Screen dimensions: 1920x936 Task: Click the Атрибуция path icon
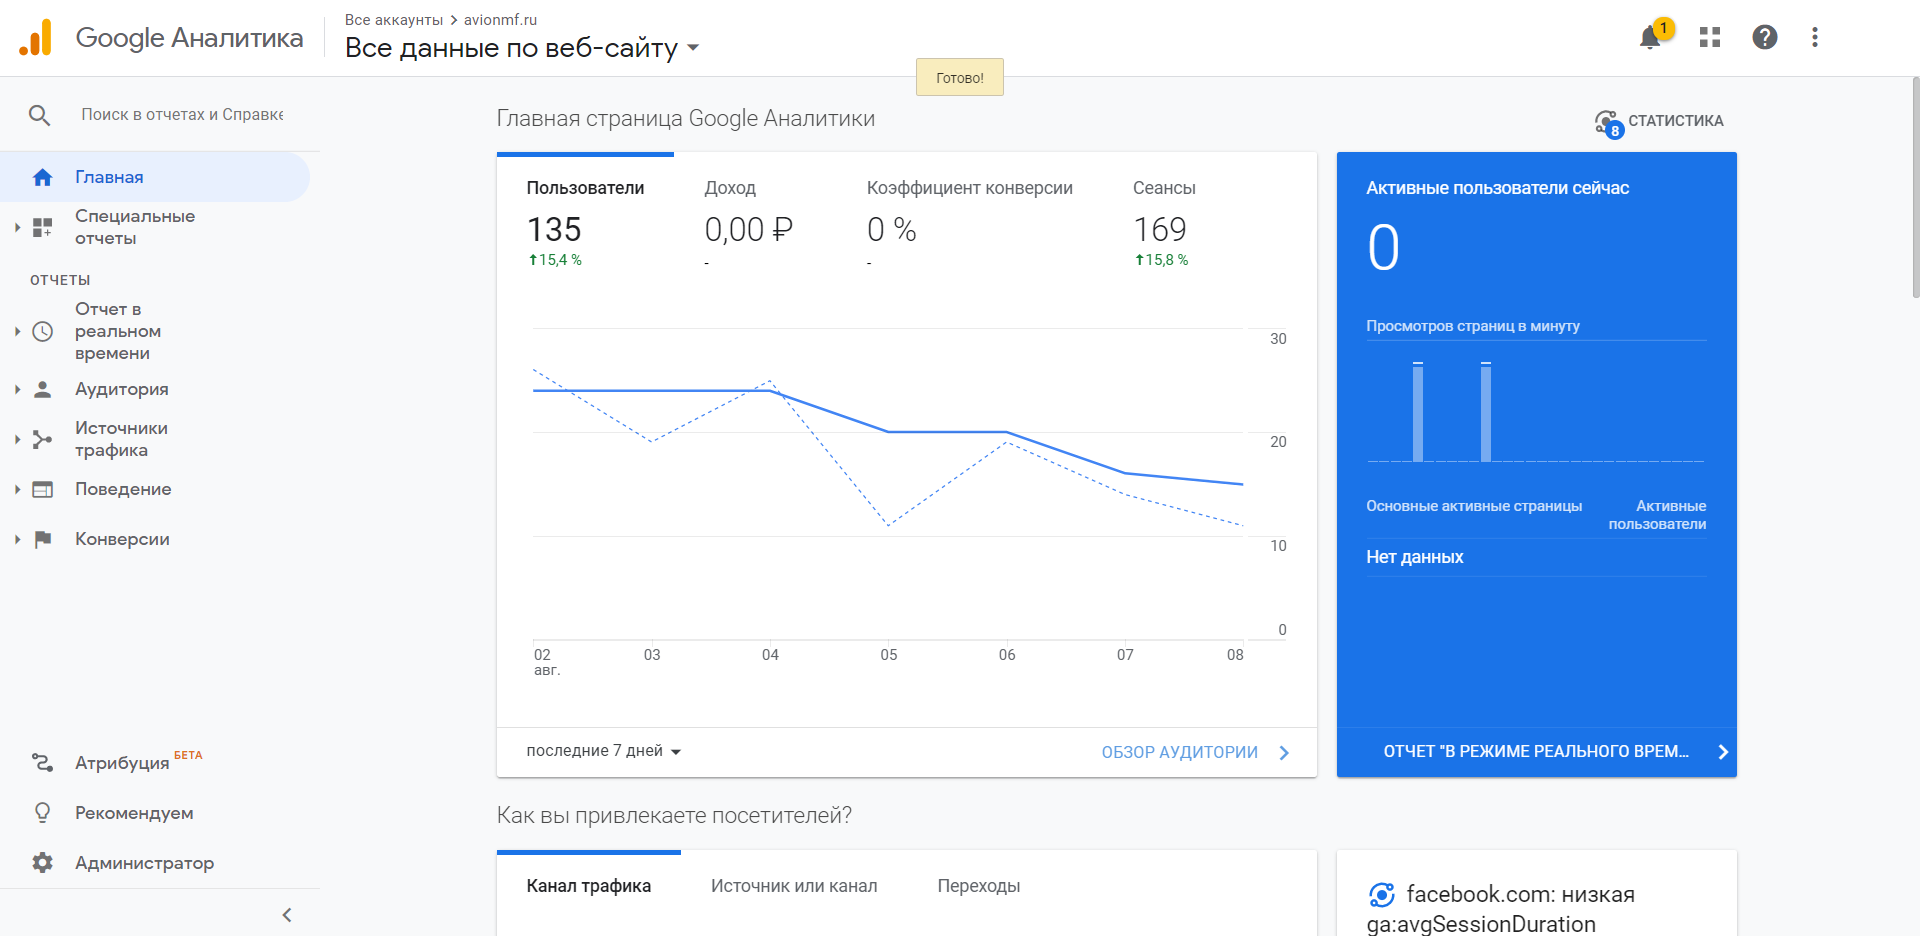42,763
